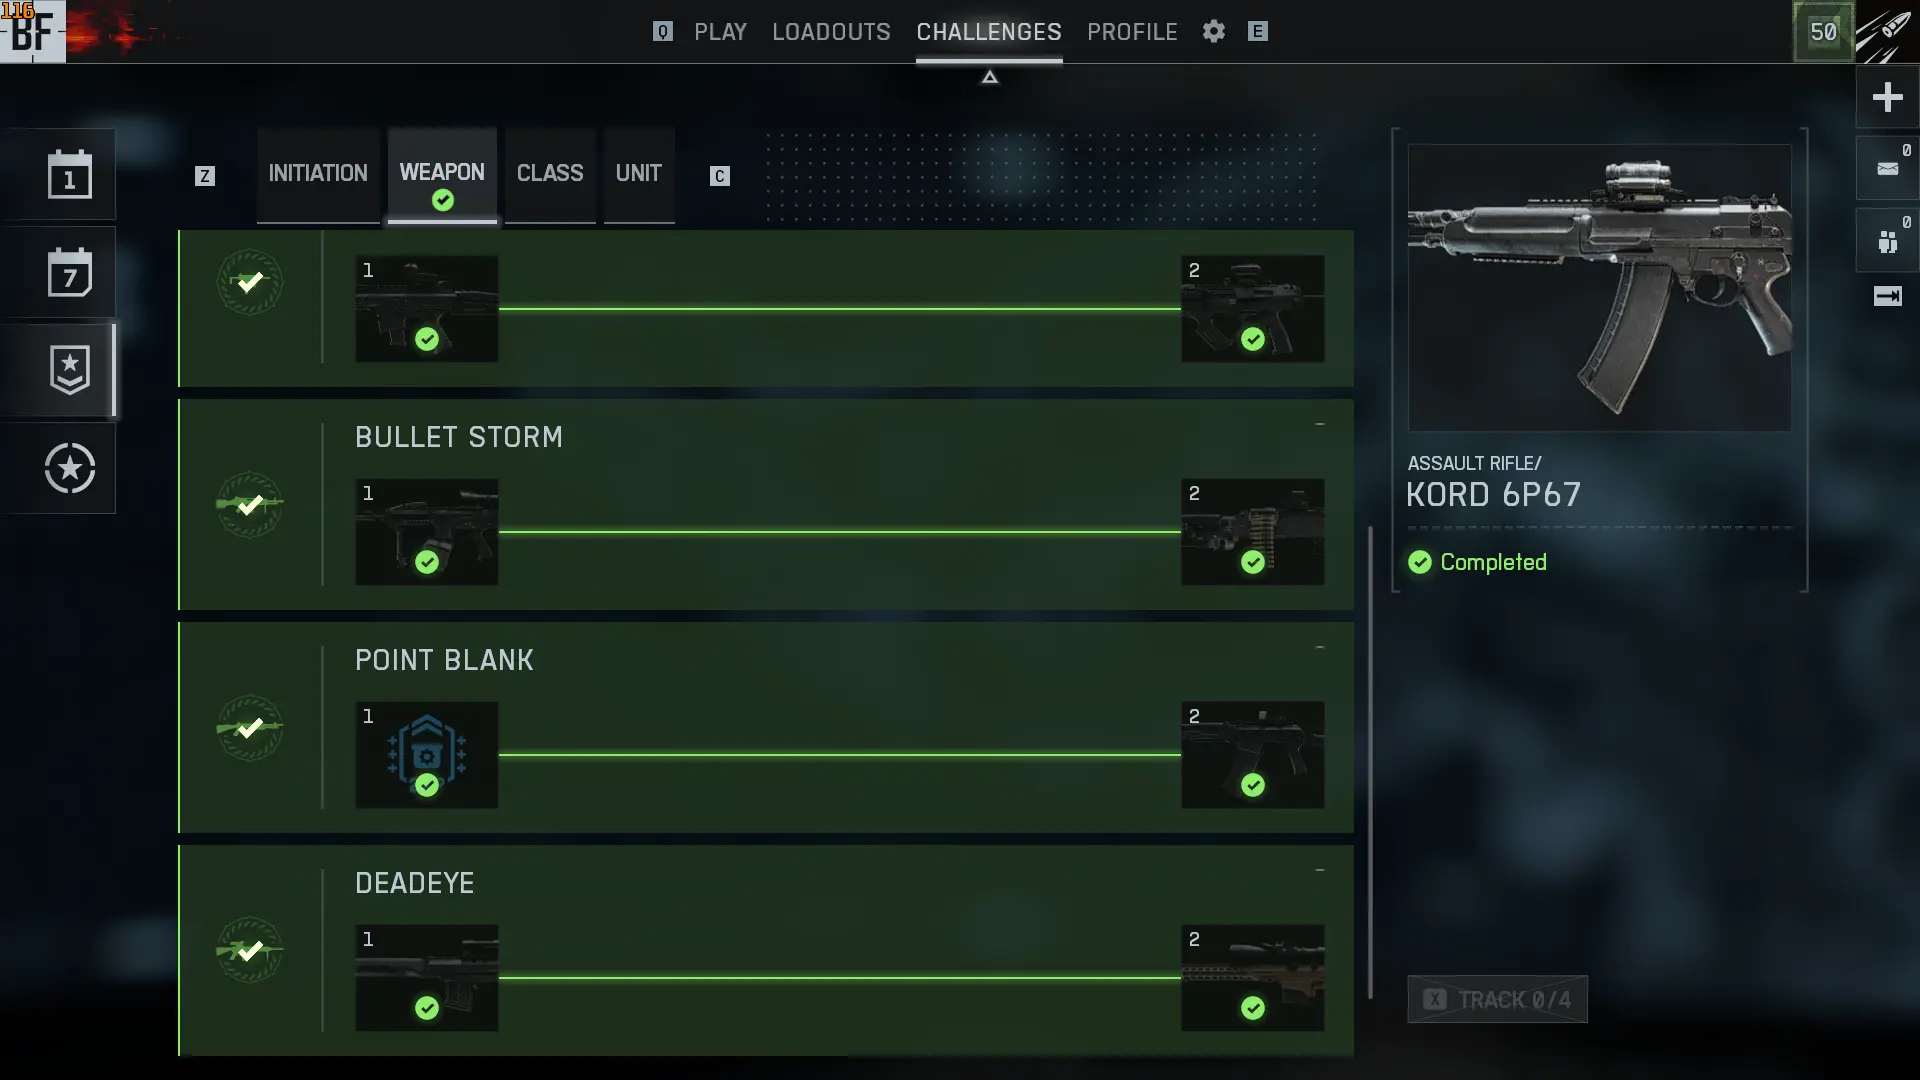1920x1080 pixels.
Task: Collapse the Deadeye challenge row
Action: (1320, 871)
